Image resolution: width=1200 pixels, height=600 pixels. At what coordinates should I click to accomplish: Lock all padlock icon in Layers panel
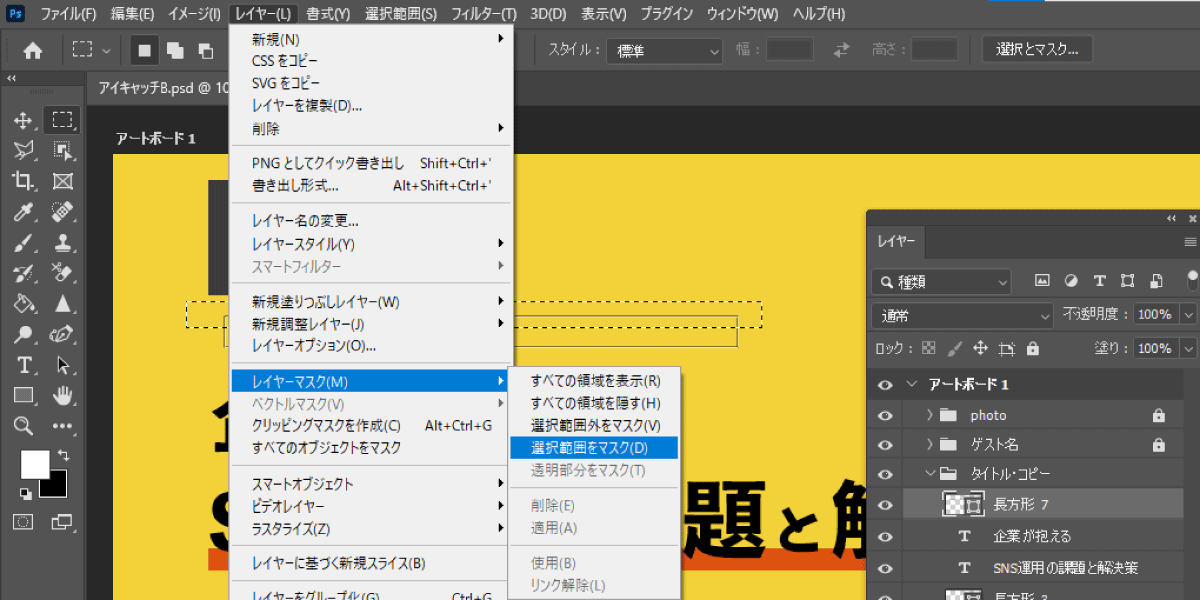click(x=1032, y=348)
